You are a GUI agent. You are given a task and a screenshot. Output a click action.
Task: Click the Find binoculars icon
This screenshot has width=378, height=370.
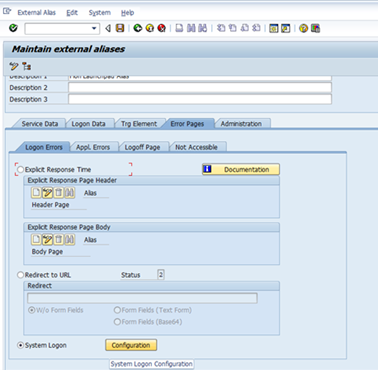191,28
